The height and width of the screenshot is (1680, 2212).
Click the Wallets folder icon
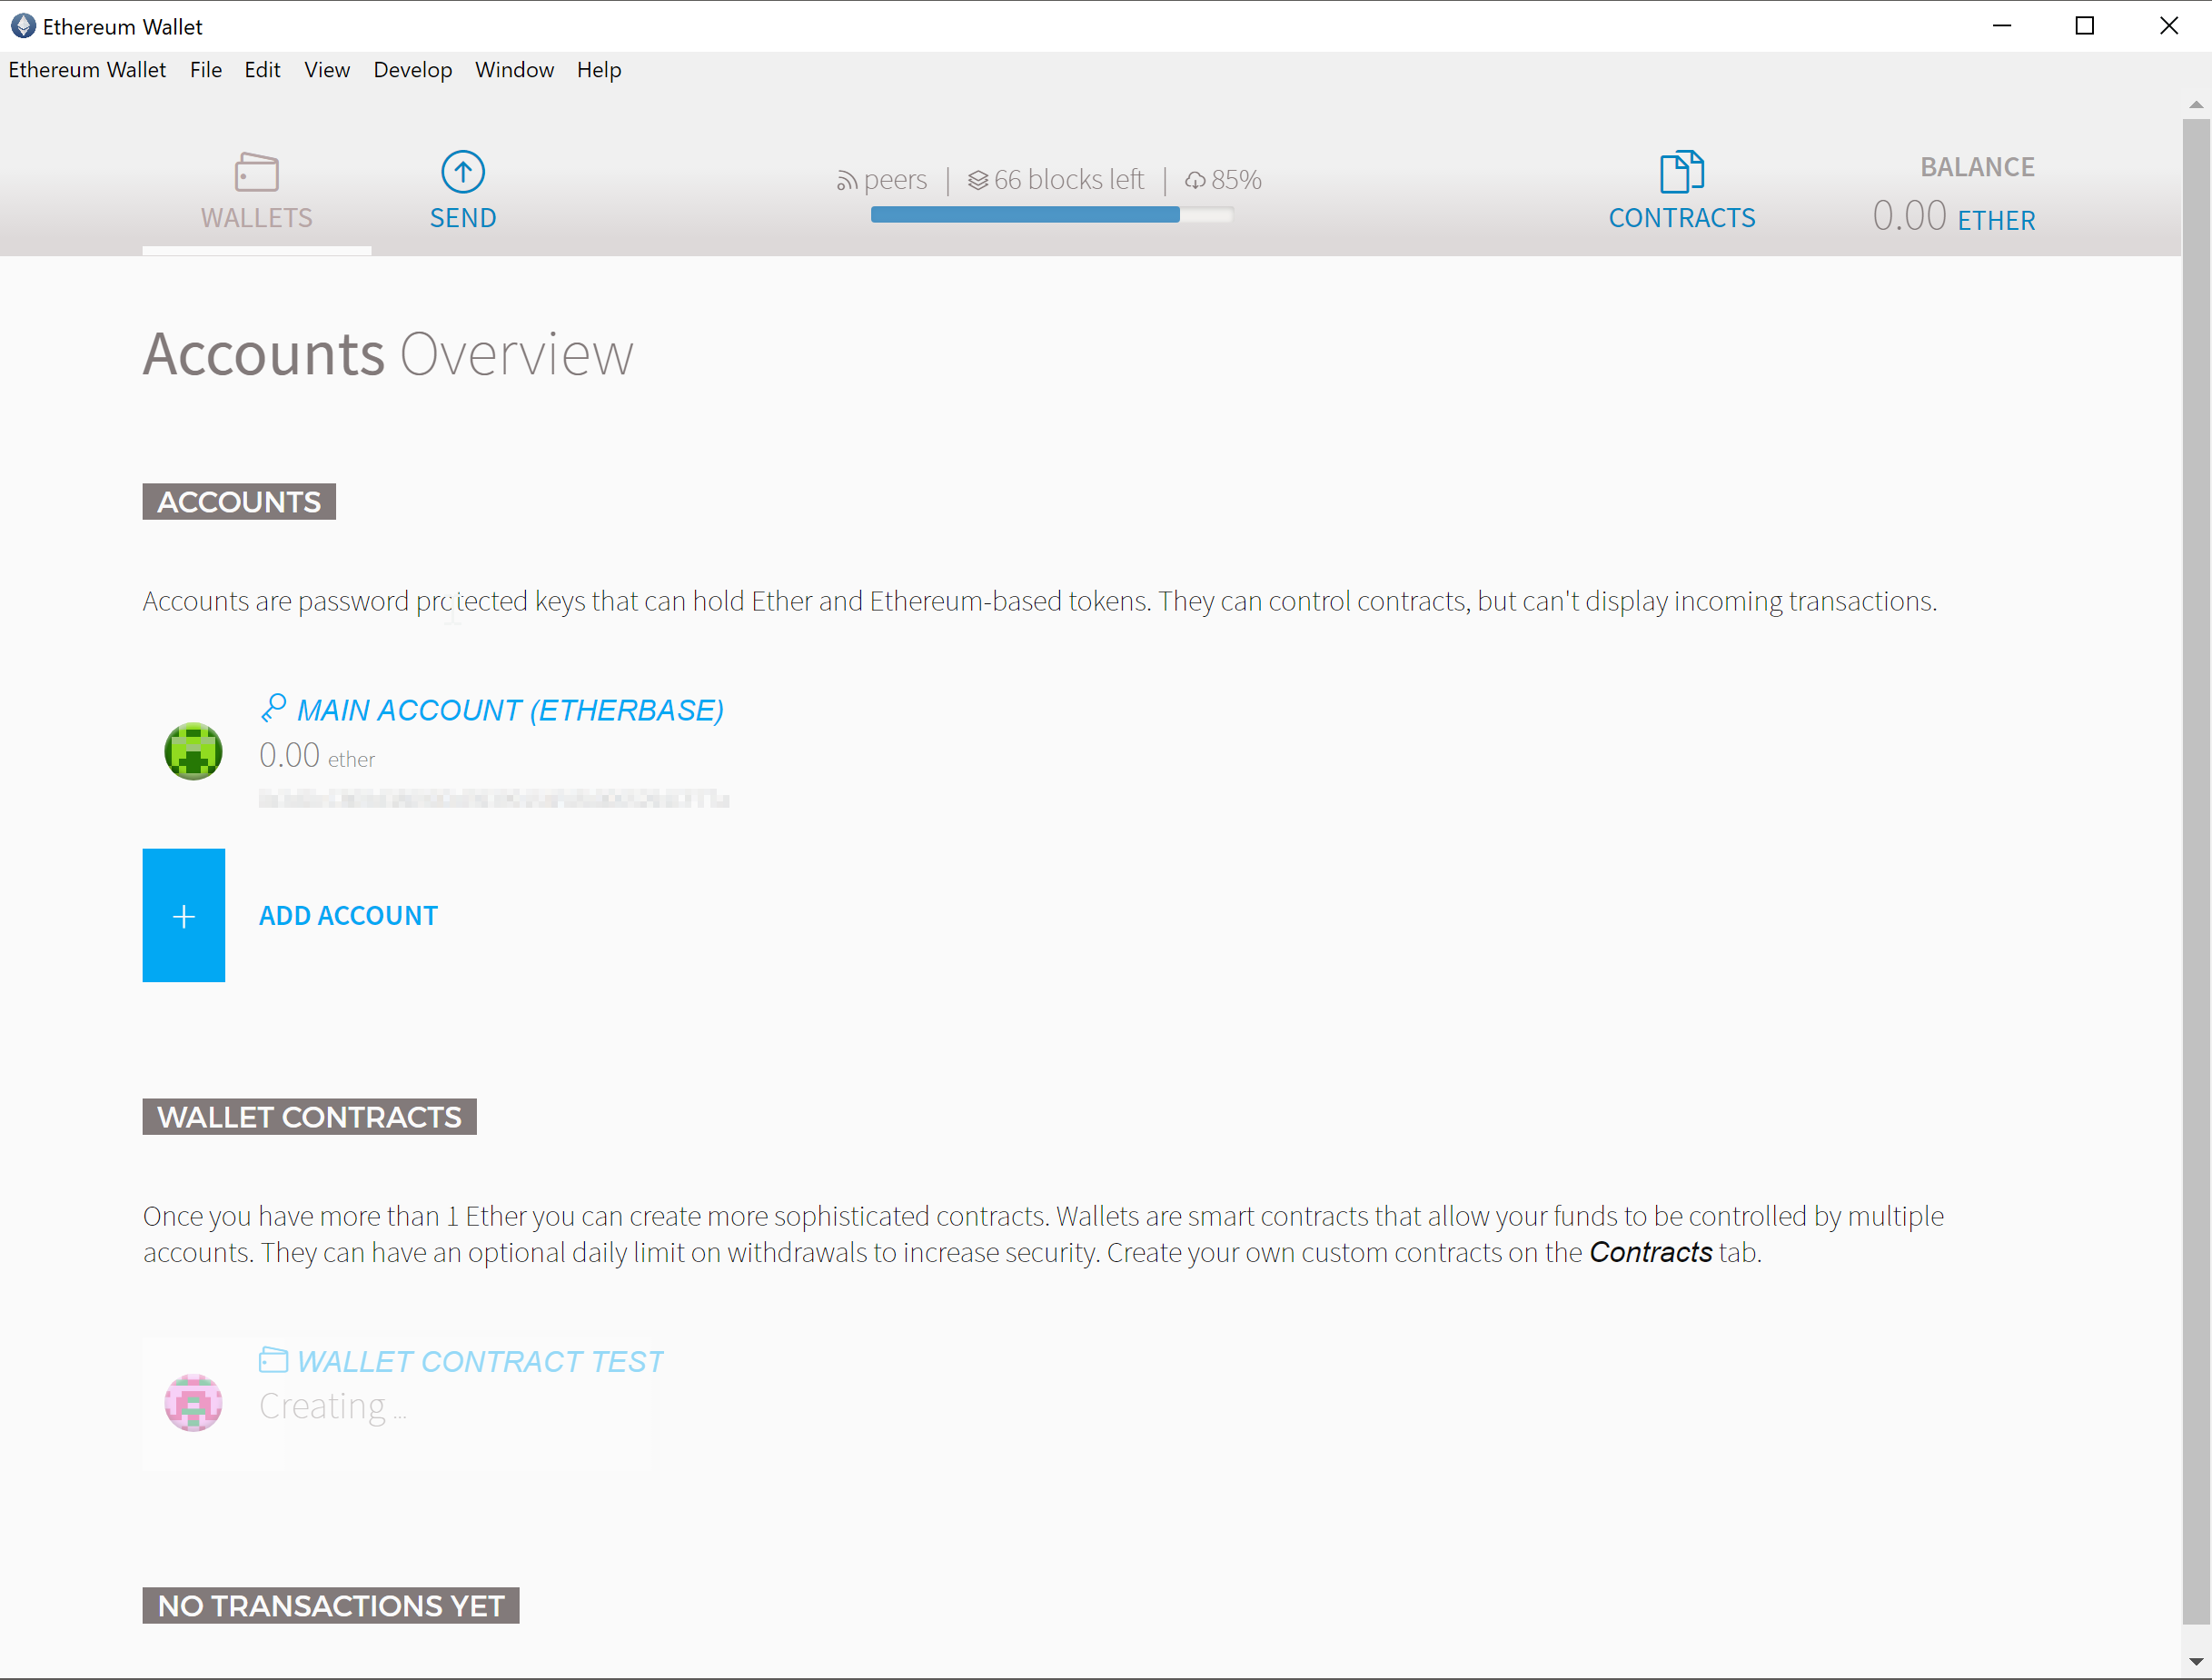point(257,172)
